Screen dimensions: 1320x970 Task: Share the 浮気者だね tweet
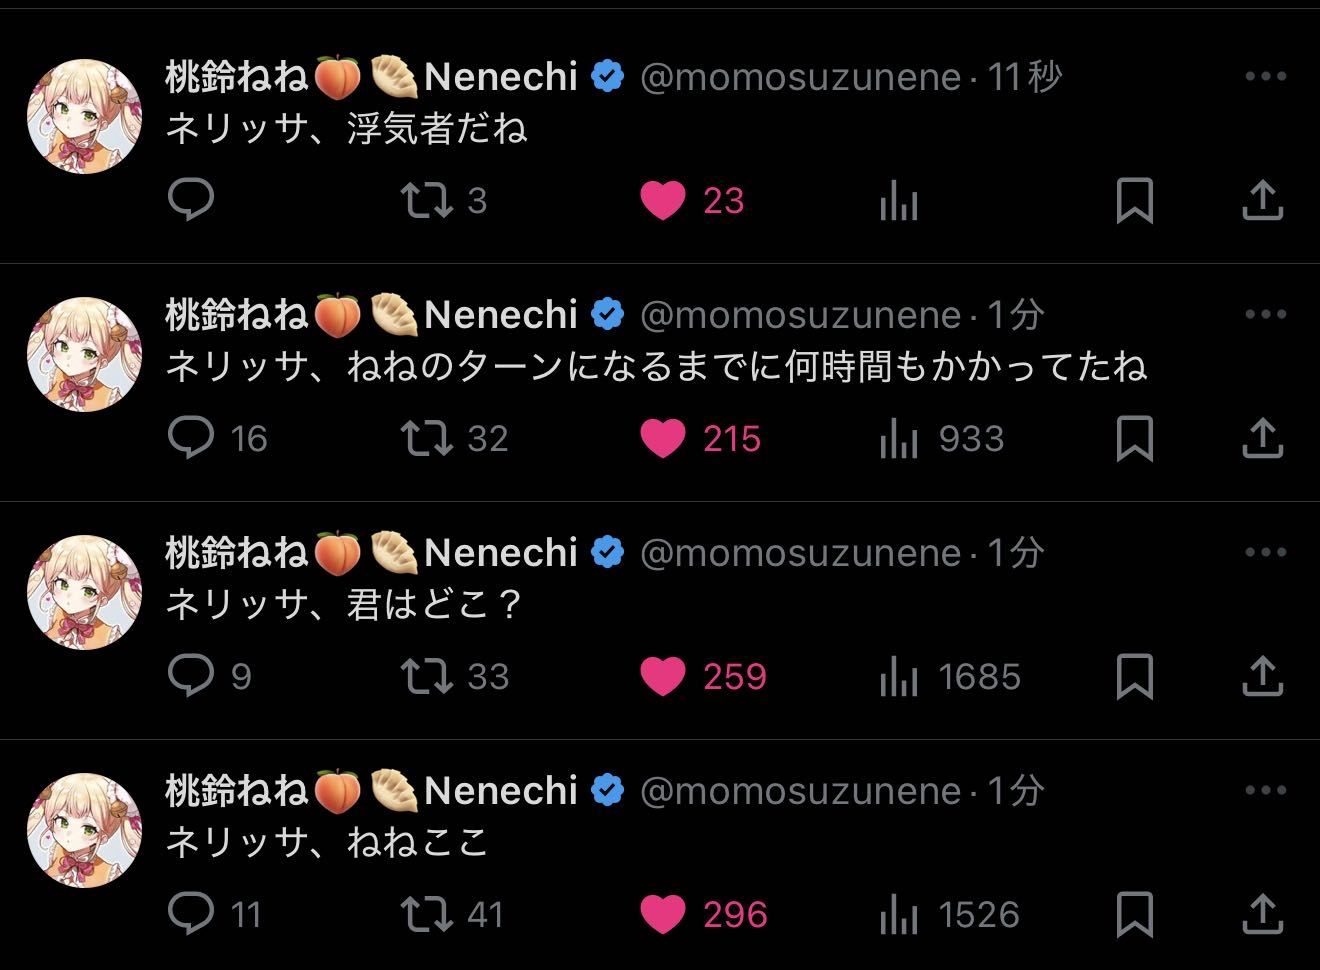click(x=1262, y=200)
